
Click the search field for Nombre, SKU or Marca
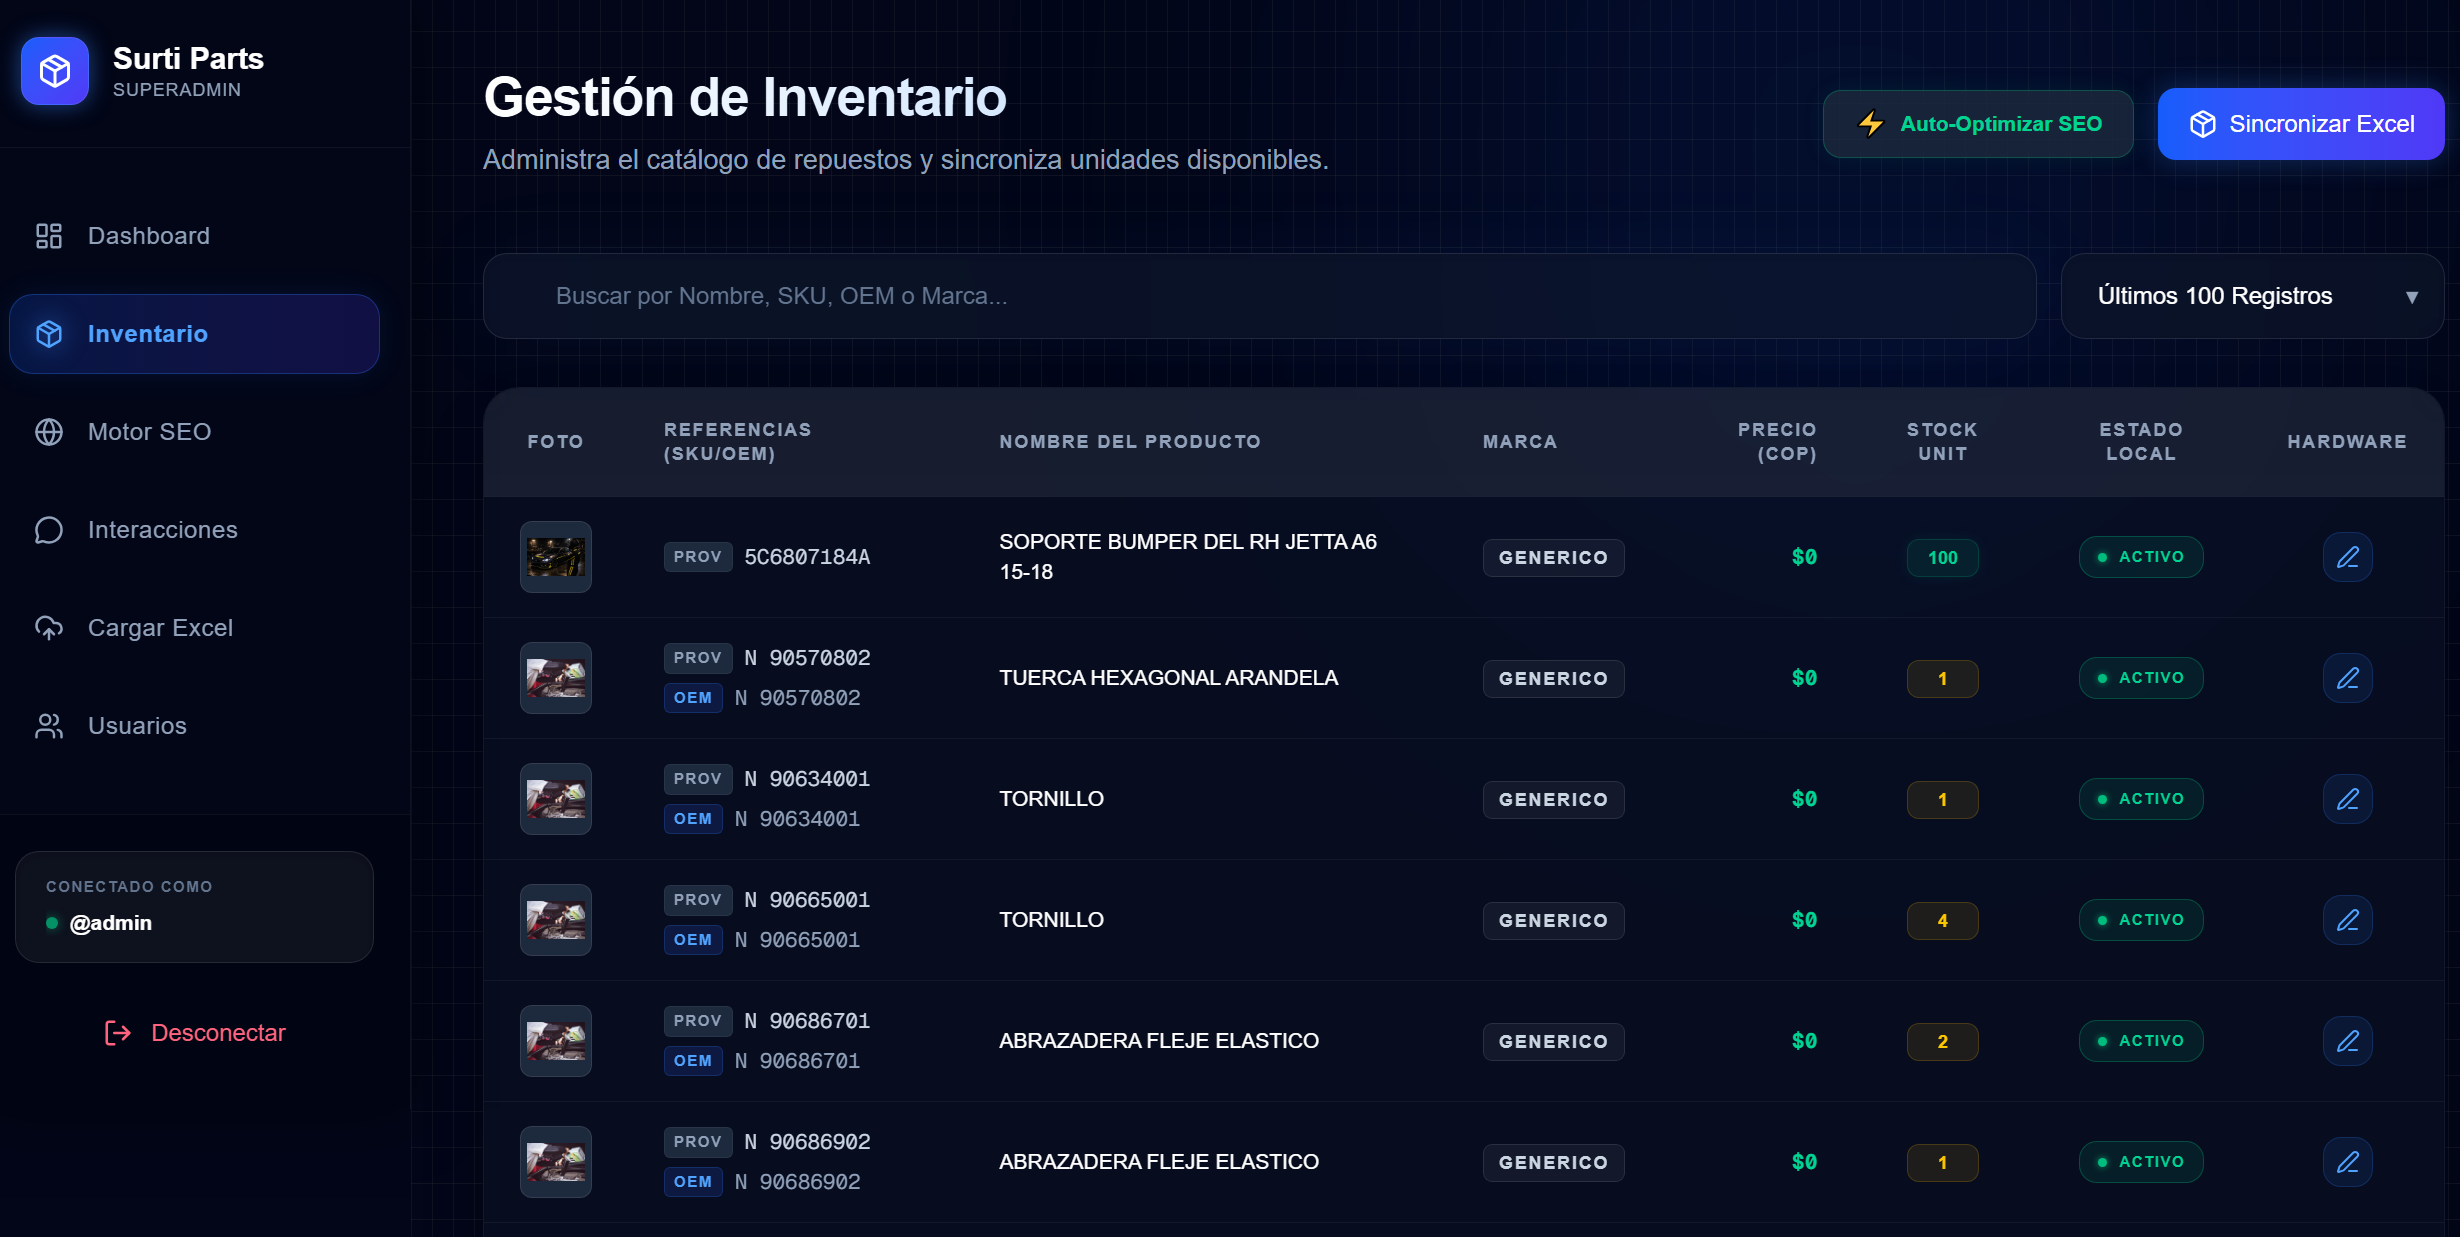[x=1258, y=296]
